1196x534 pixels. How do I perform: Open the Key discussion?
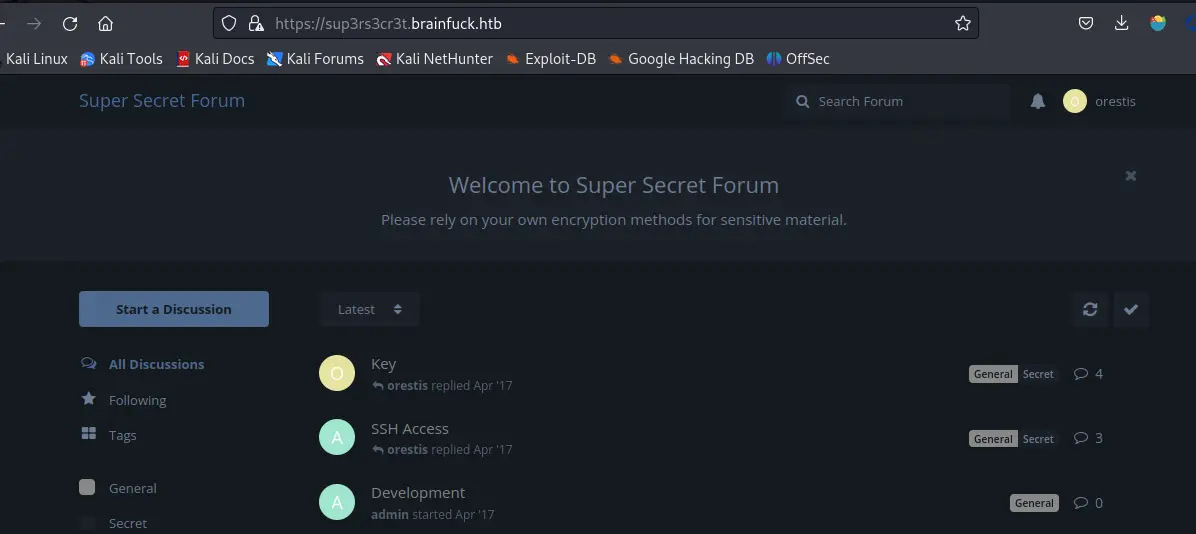pos(384,364)
